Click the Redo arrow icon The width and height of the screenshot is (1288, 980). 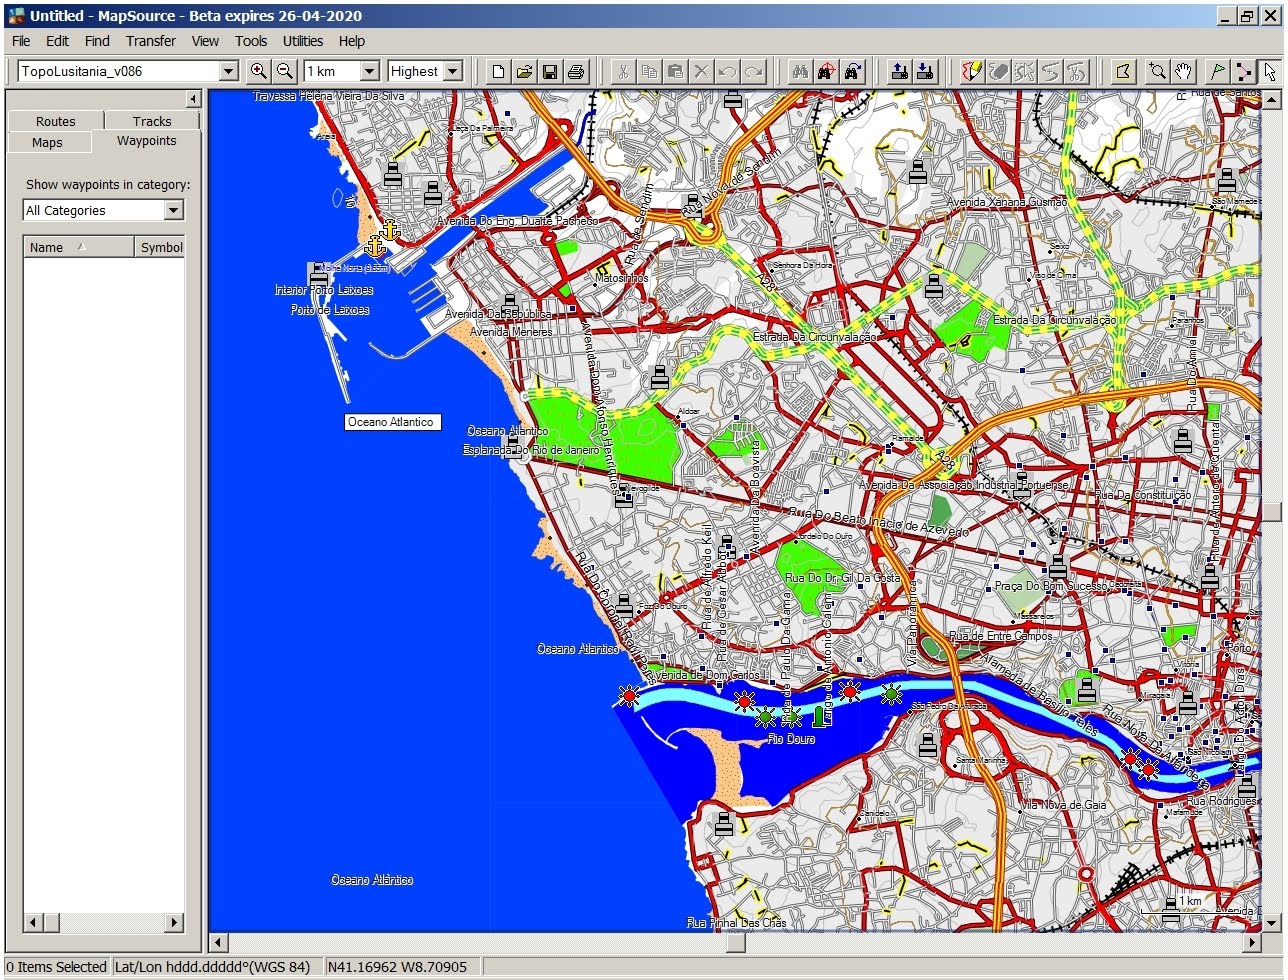click(x=753, y=71)
